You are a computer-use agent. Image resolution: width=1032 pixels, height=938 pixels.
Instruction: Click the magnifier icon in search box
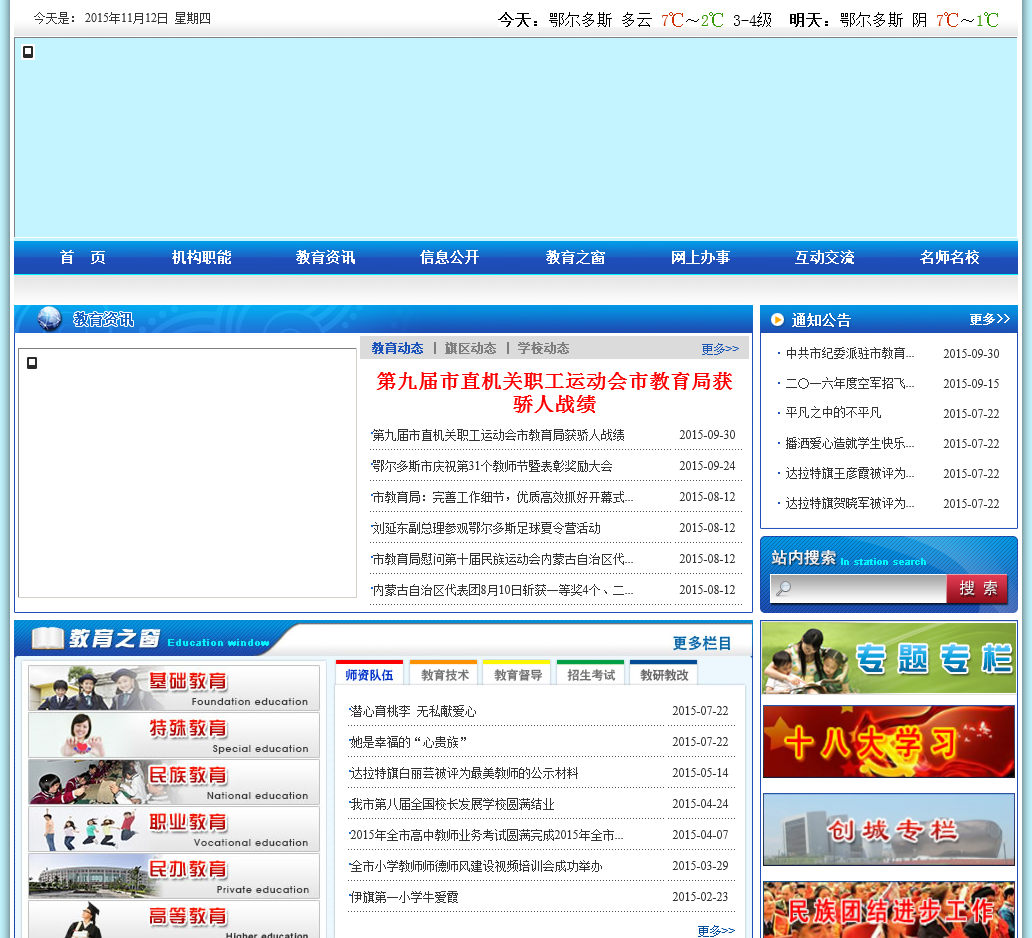[x=783, y=588]
